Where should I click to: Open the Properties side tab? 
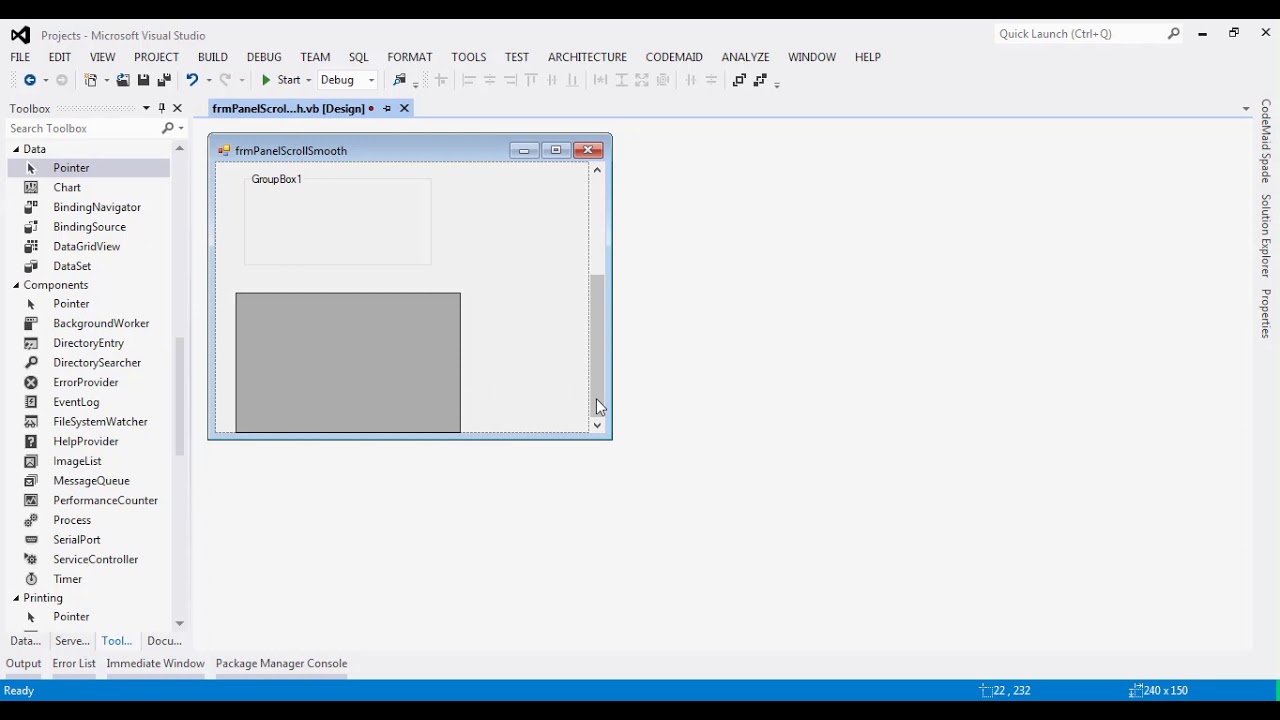tap(1266, 314)
